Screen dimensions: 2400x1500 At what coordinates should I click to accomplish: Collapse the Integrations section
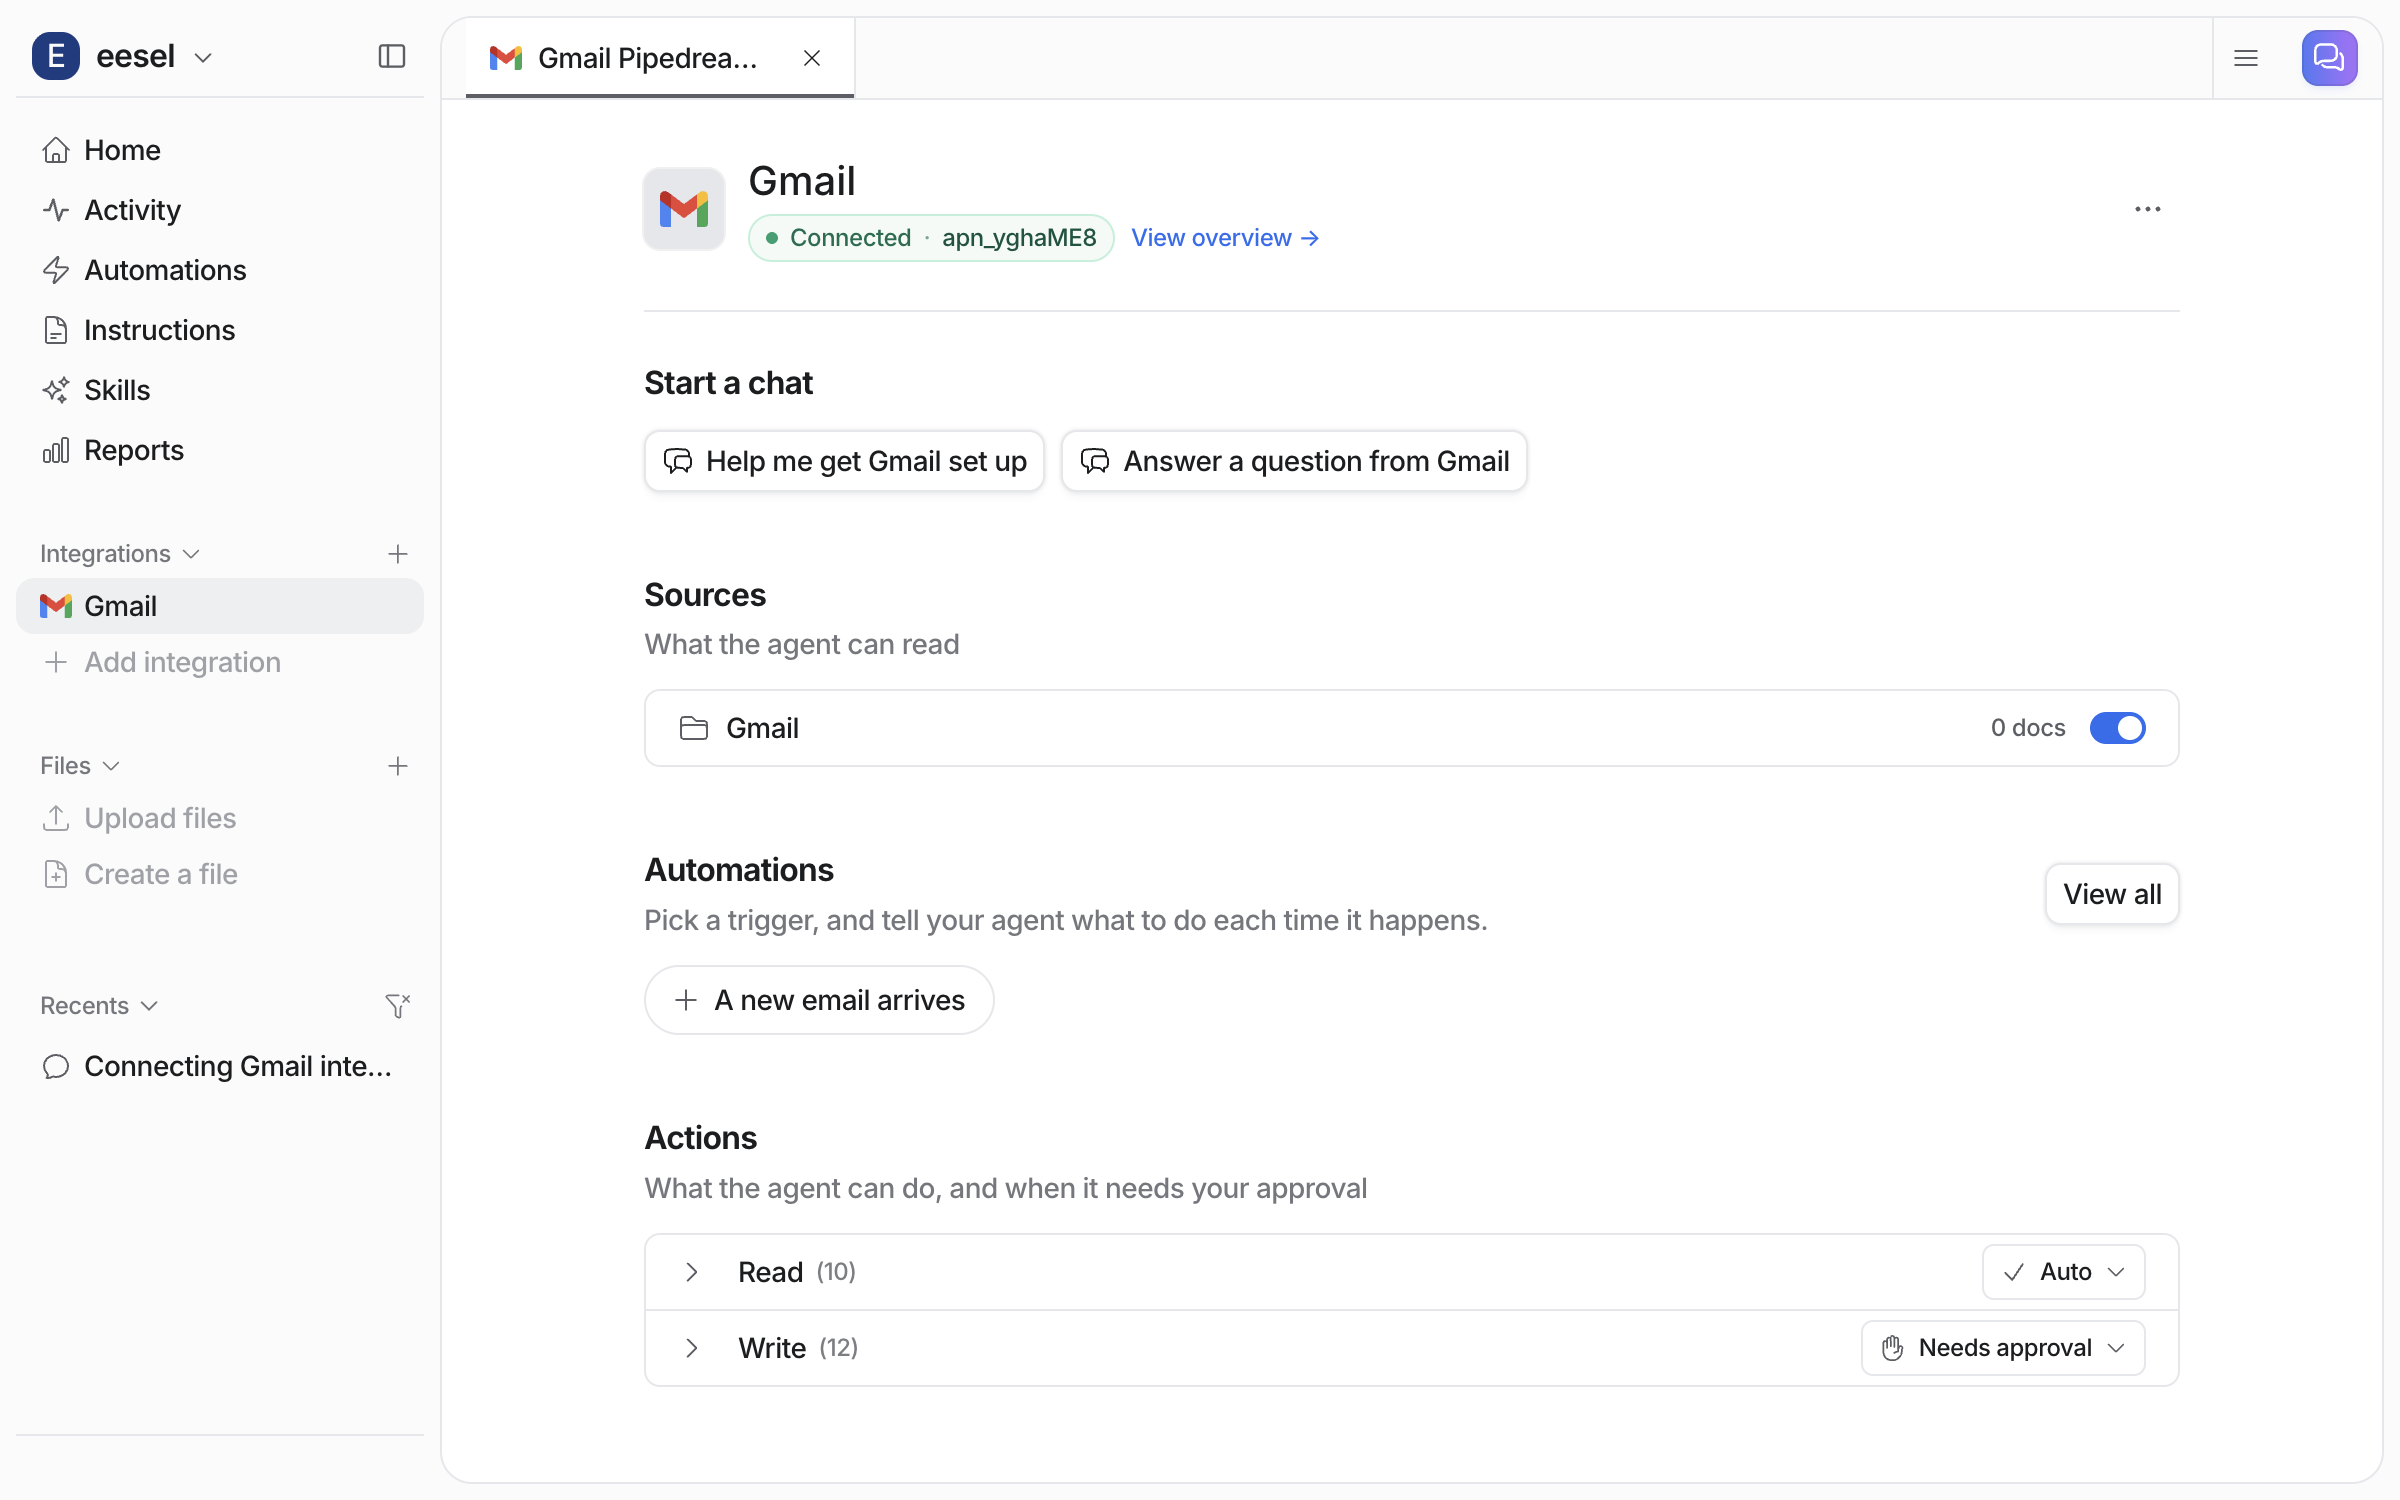click(x=120, y=554)
